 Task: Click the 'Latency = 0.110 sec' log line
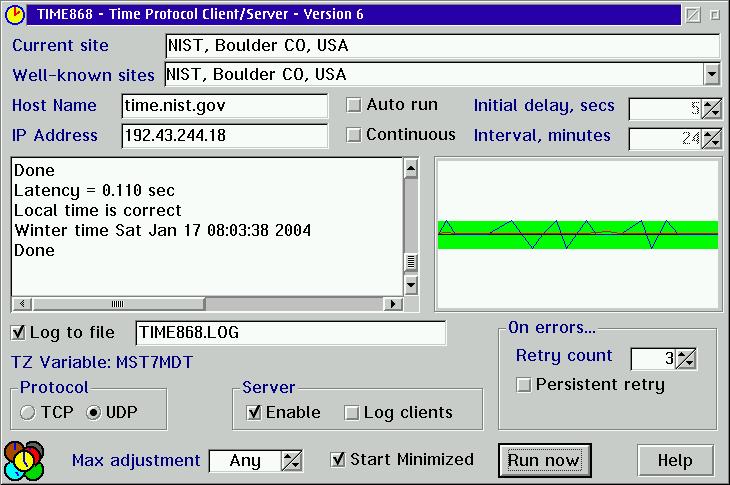point(95,190)
